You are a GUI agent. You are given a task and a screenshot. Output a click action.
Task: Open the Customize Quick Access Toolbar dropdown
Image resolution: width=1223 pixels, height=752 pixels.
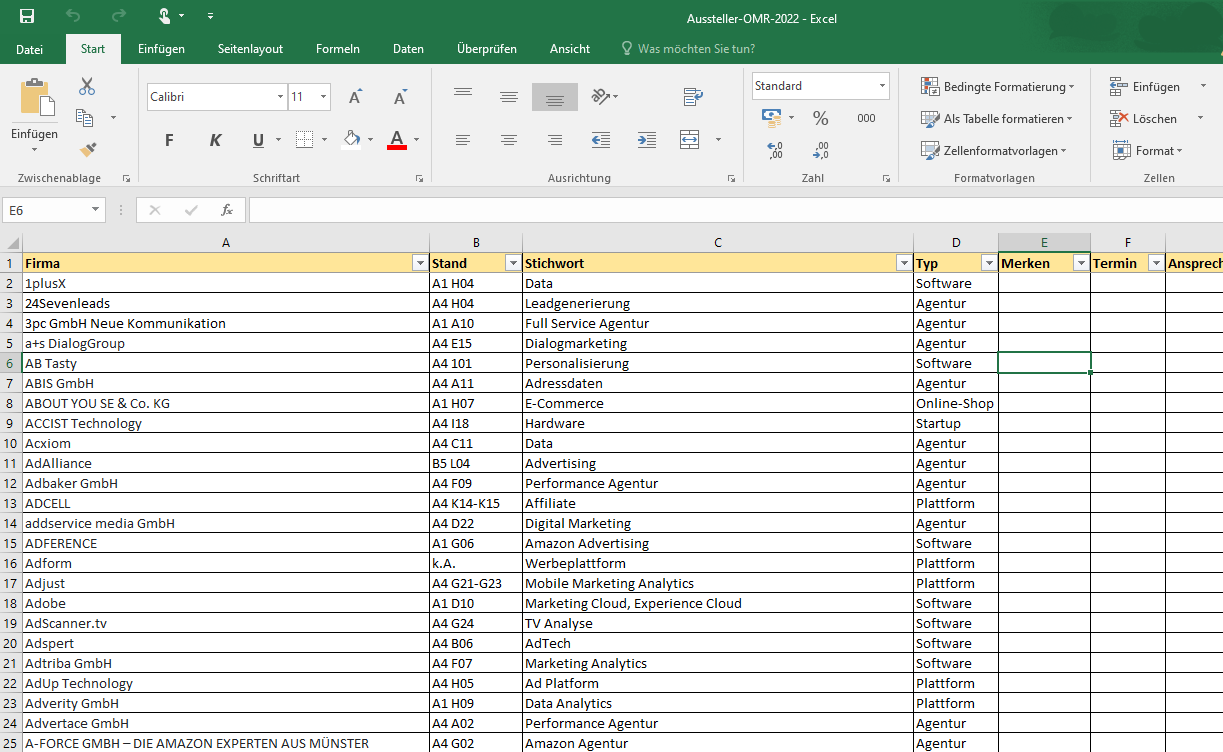[x=210, y=16]
